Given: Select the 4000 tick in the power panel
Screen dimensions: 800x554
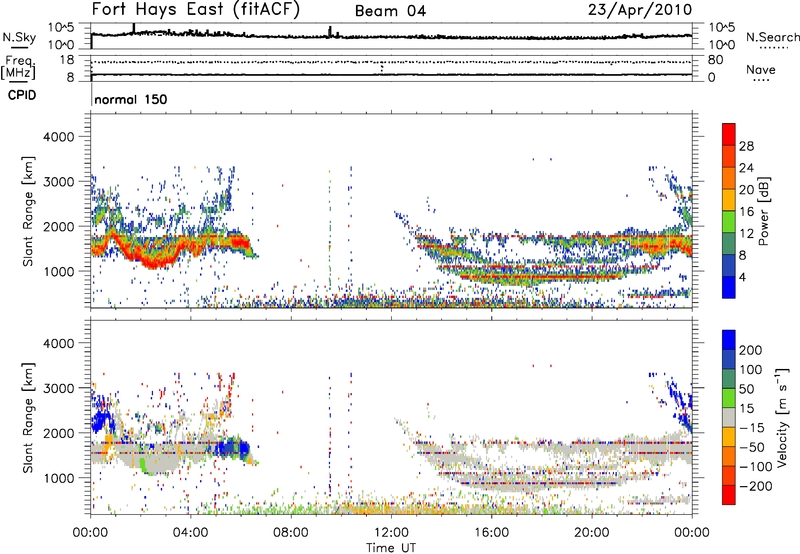Looking at the screenshot, I should tap(58, 137).
